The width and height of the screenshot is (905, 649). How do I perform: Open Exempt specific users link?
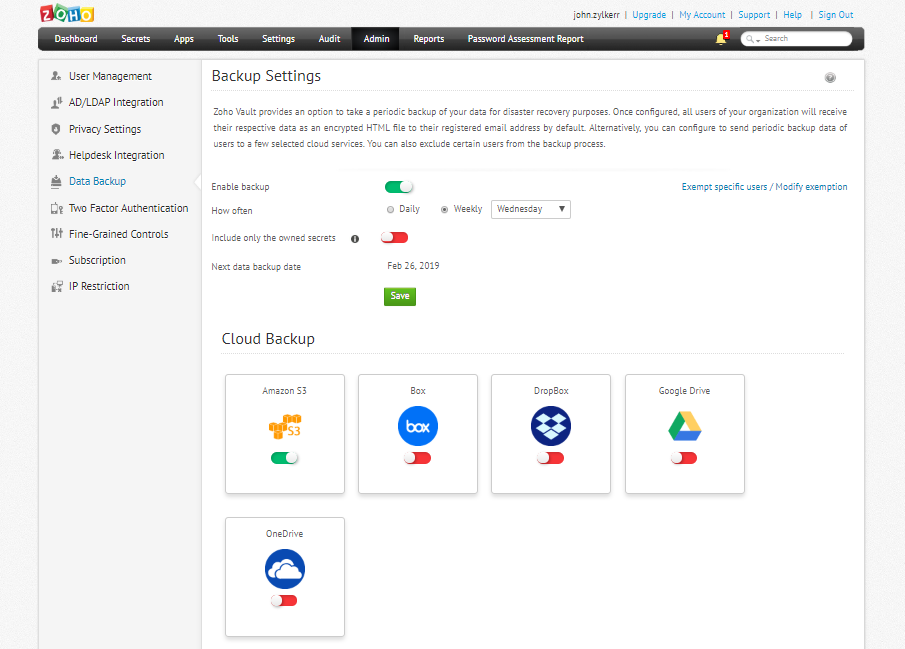point(765,187)
